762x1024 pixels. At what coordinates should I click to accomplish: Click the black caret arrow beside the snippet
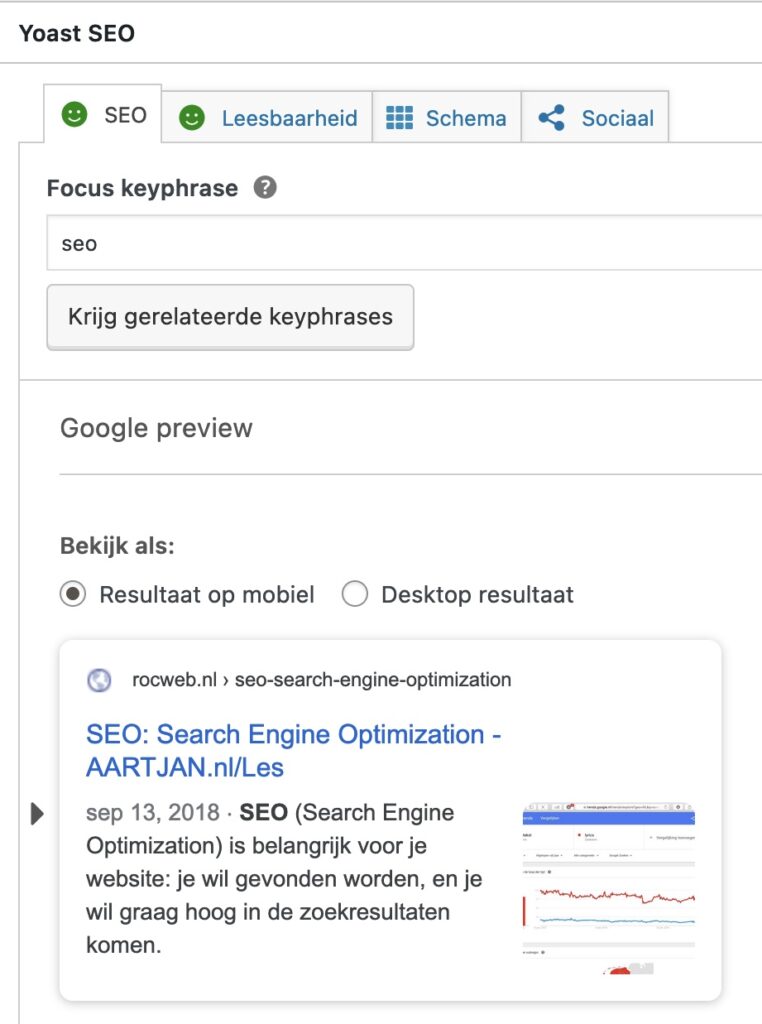tap(37, 814)
